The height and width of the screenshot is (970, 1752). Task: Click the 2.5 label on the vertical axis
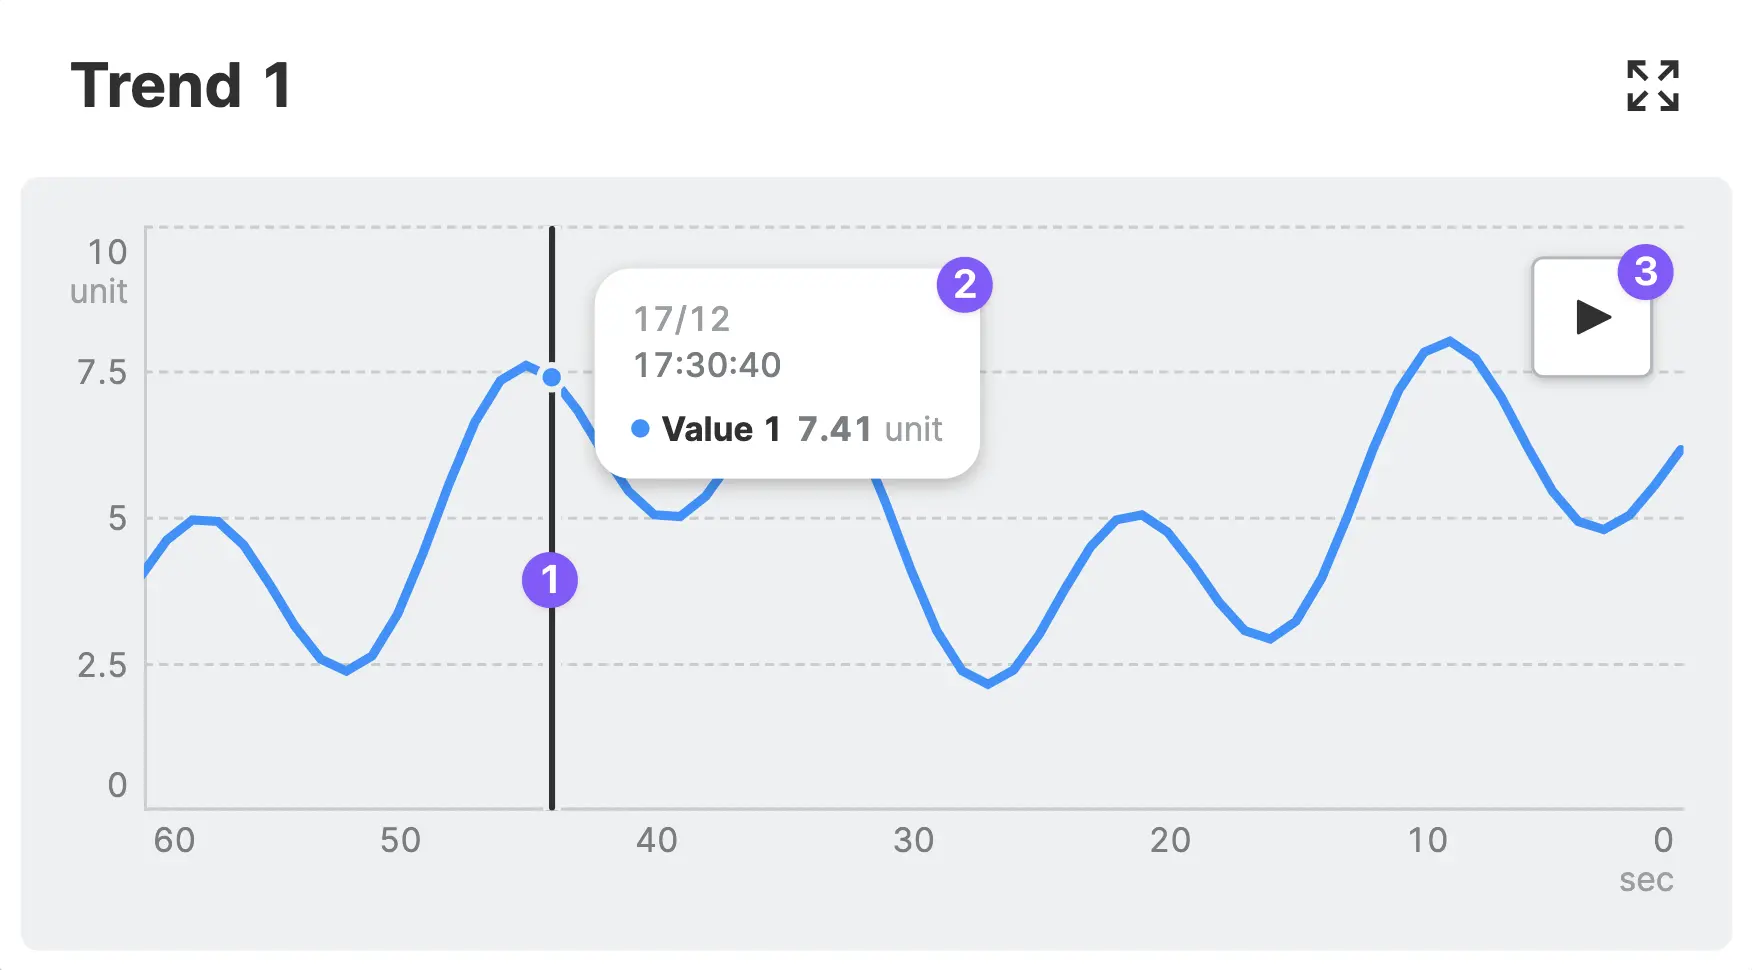[102, 665]
